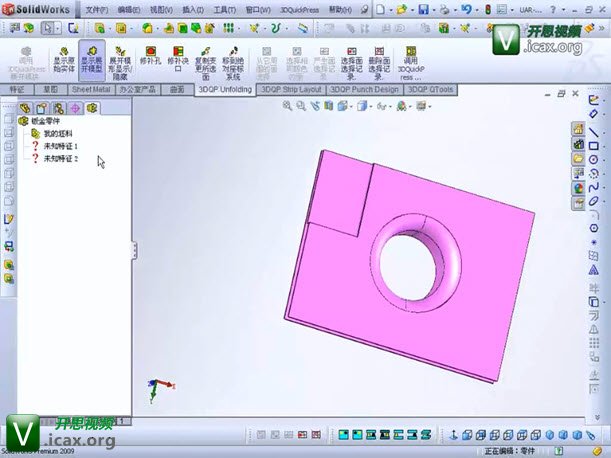The image size is (611, 458).
Task: Switch to the 特征 Features tab
Action: click(17, 89)
